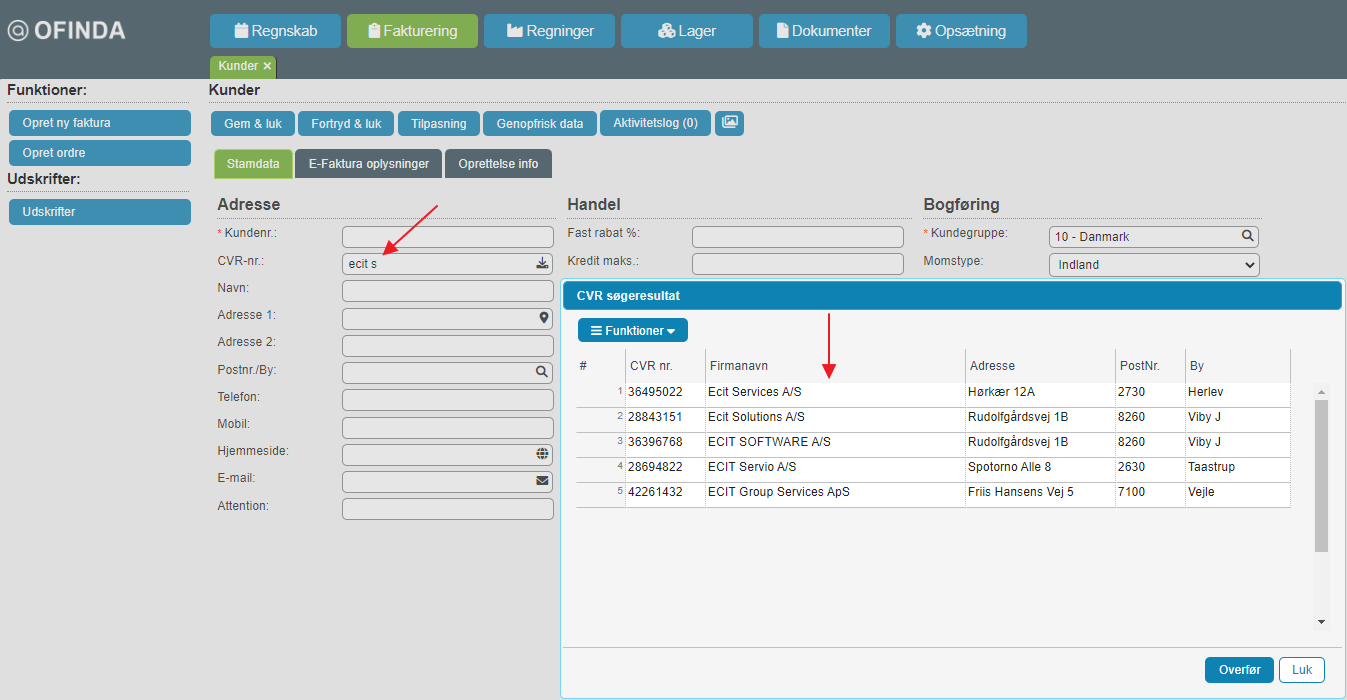This screenshot has width=1347, height=700.
Task: Open the Fakturering menu
Action: (x=412, y=31)
